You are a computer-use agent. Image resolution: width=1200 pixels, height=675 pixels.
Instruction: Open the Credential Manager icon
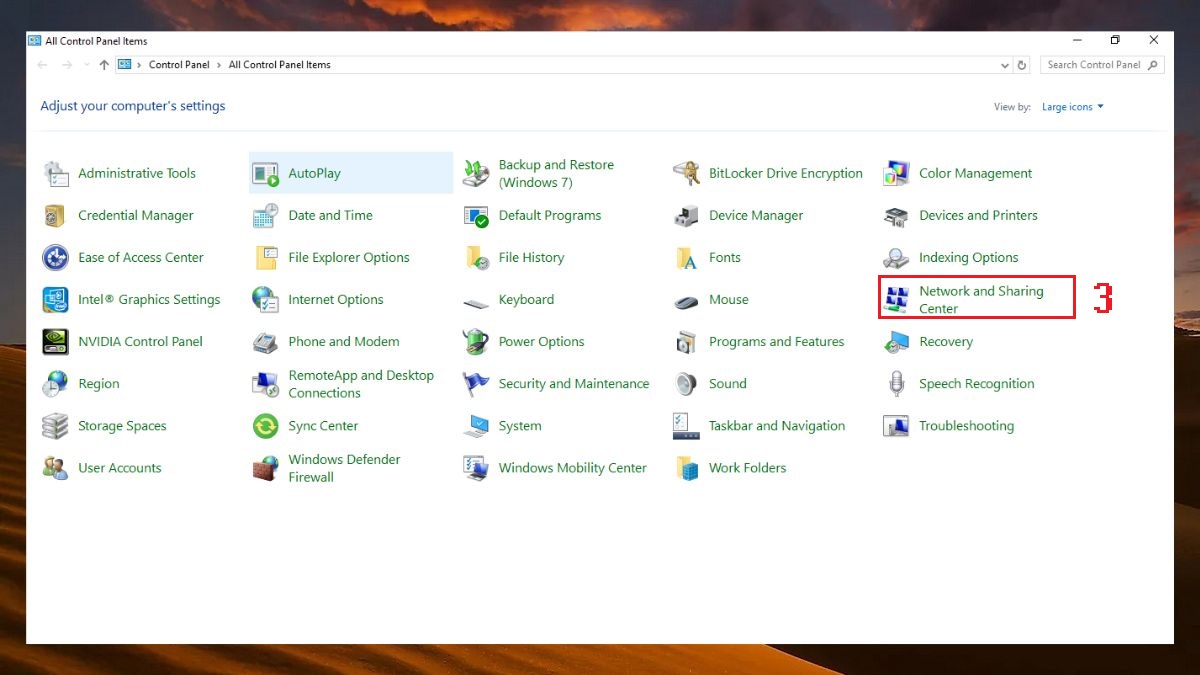pos(56,215)
